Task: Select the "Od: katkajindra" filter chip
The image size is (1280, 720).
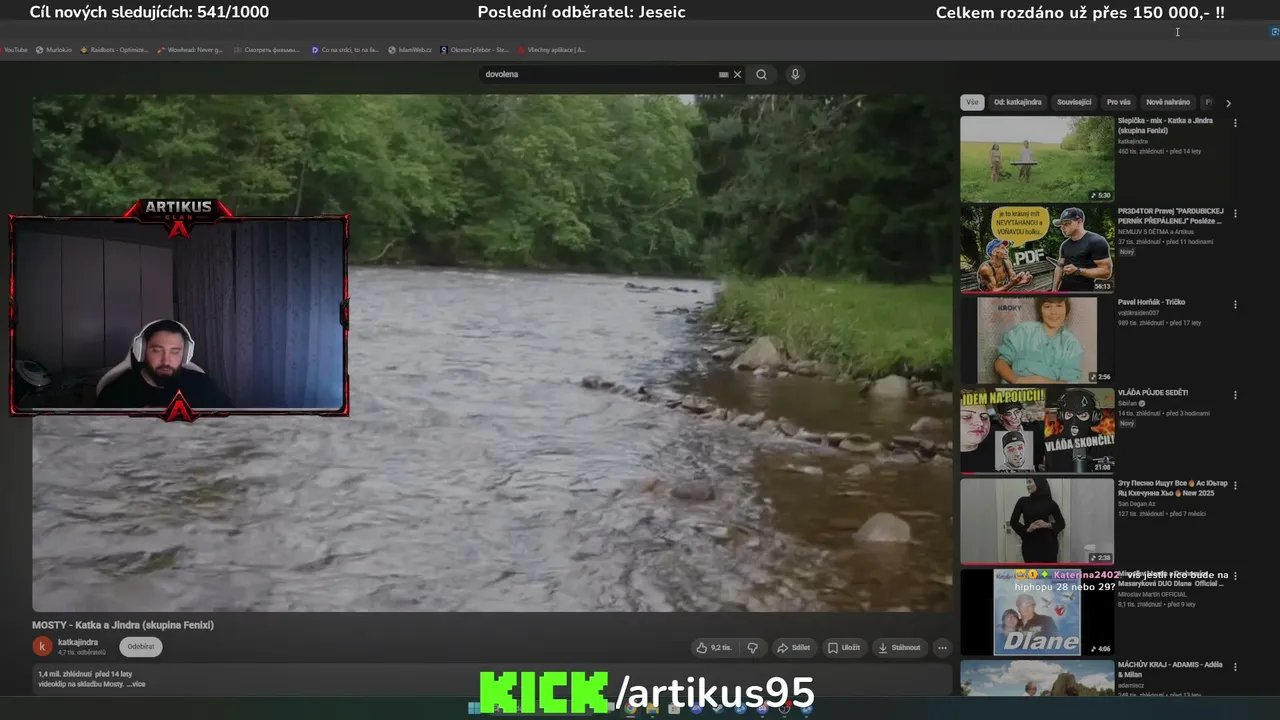Action: (x=1018, y=102)
